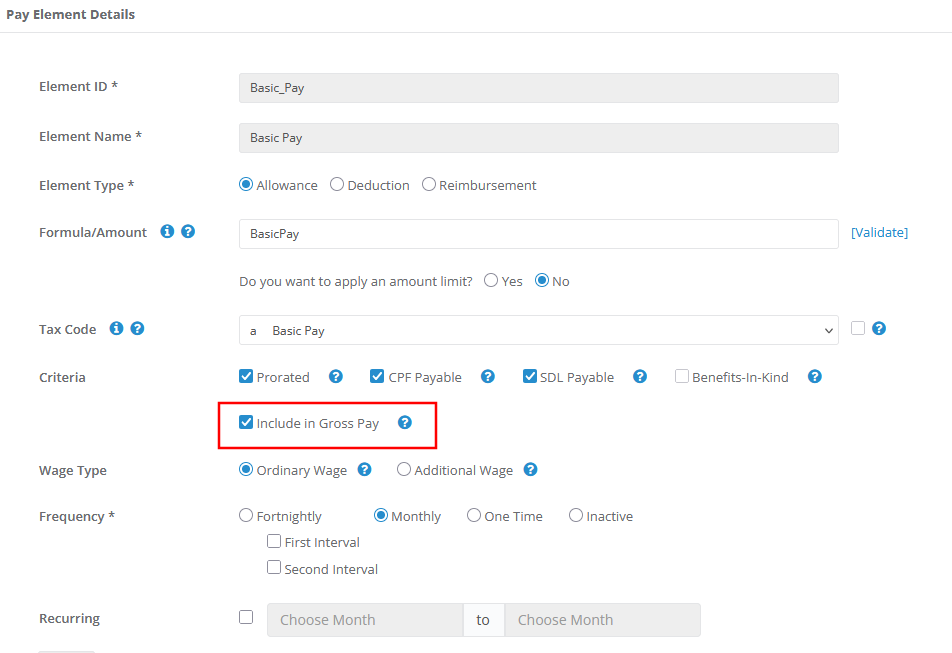952x653 pixels.
Task: Click the Formula/Amount input field
Action: (x=539, y=234)
